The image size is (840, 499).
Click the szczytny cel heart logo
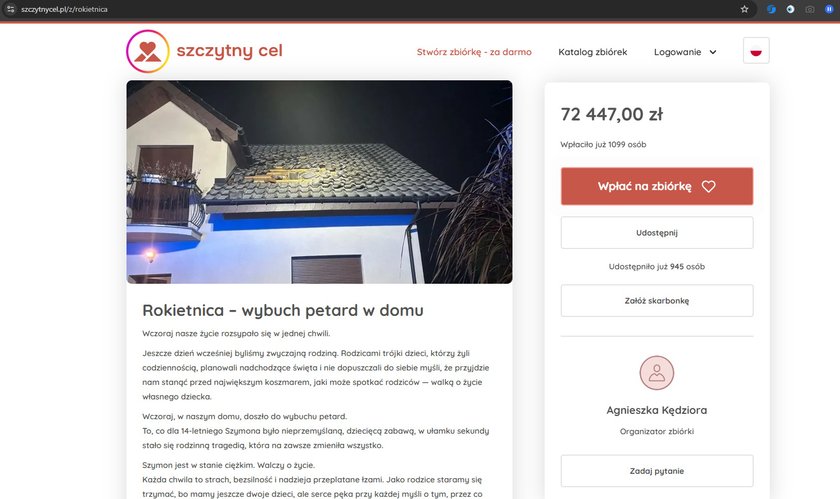[x=148, y=51]
